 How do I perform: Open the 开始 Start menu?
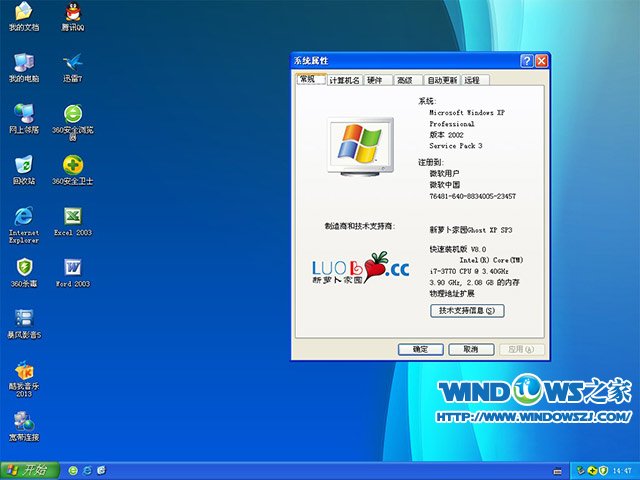[x=28, y=470]
